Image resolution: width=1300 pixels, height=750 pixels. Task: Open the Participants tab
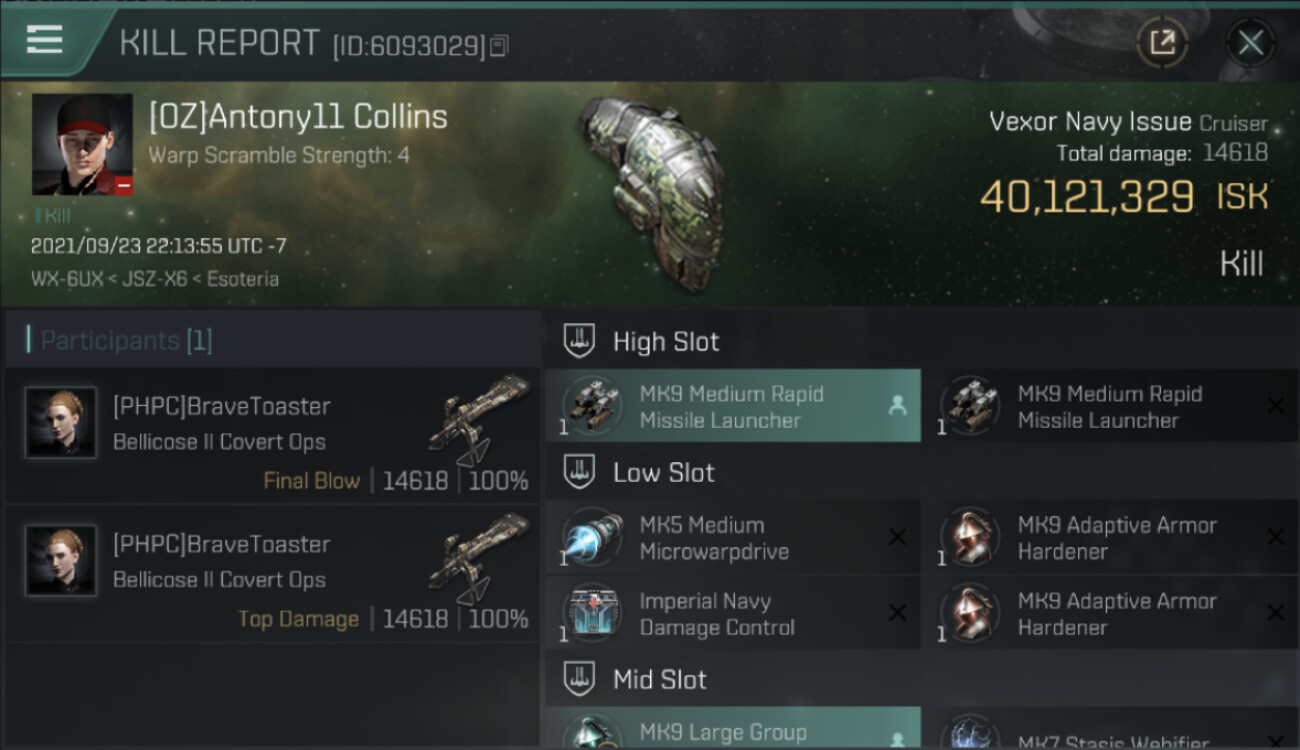127,341
